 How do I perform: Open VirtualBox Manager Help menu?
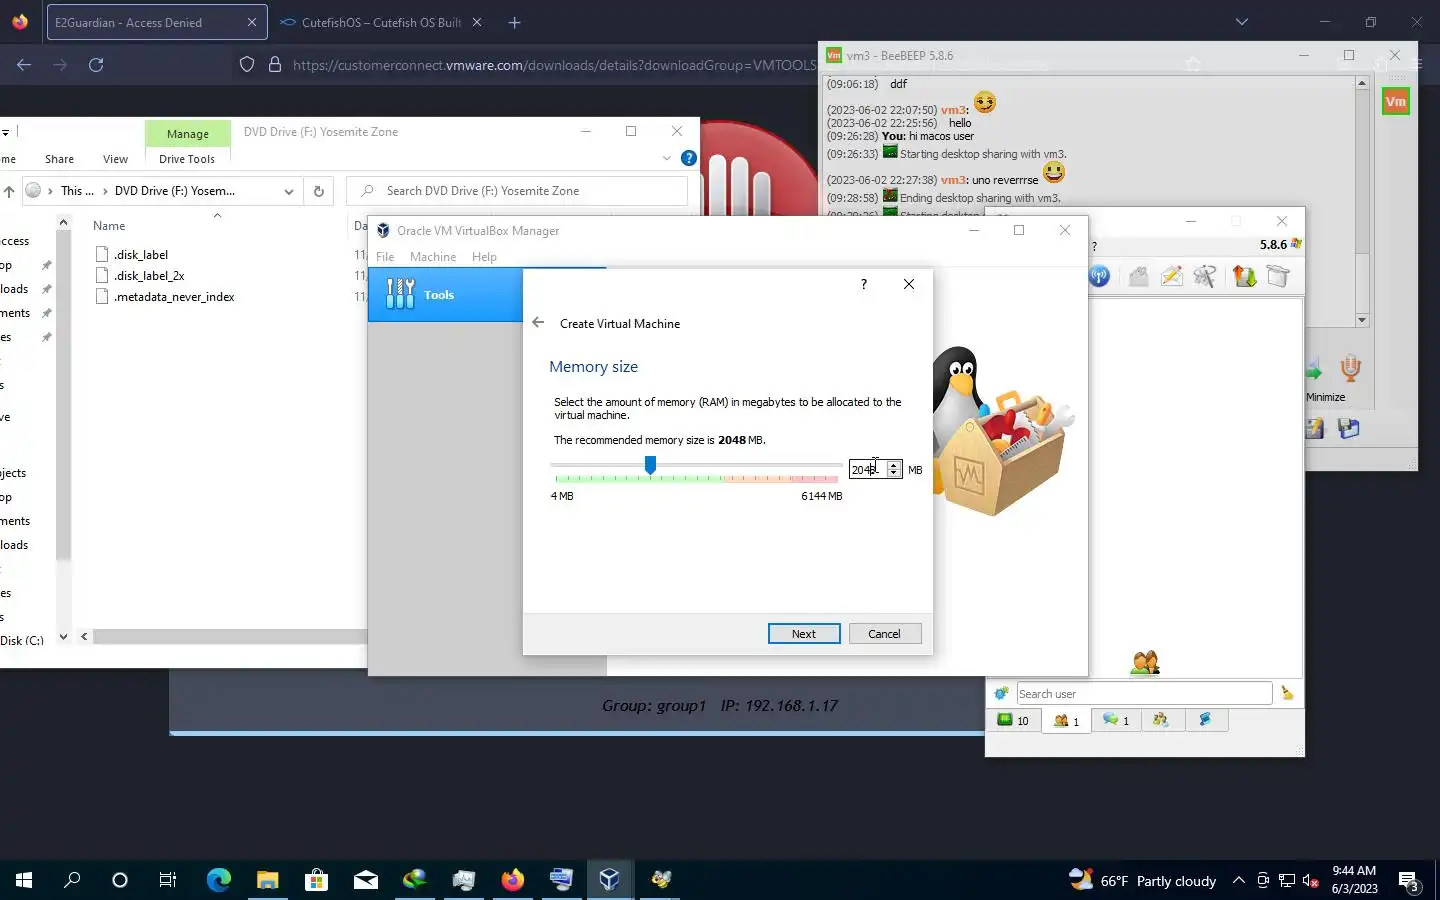(x=484, y=257)
